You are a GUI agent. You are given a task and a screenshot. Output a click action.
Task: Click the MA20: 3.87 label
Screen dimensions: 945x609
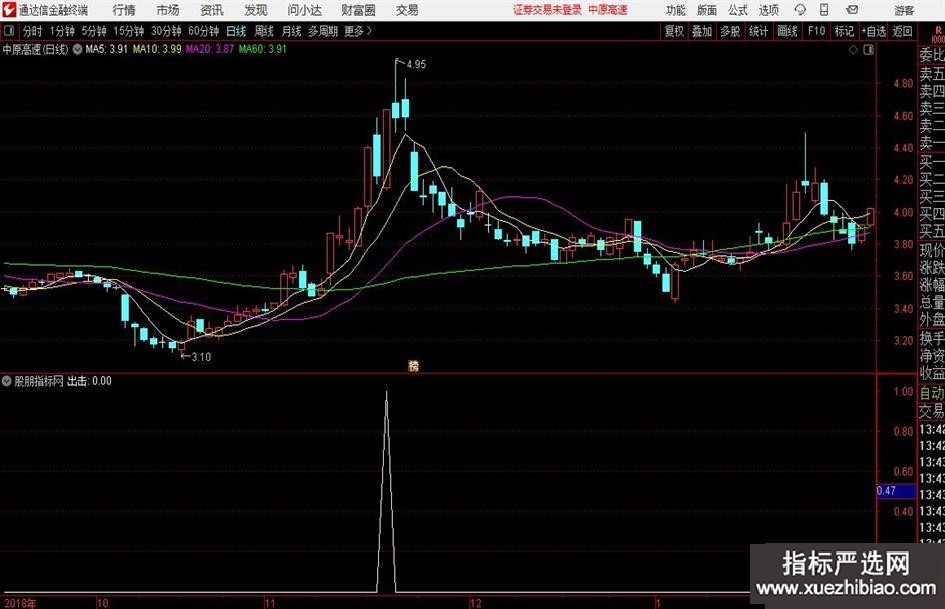click(x=210, y=49)
